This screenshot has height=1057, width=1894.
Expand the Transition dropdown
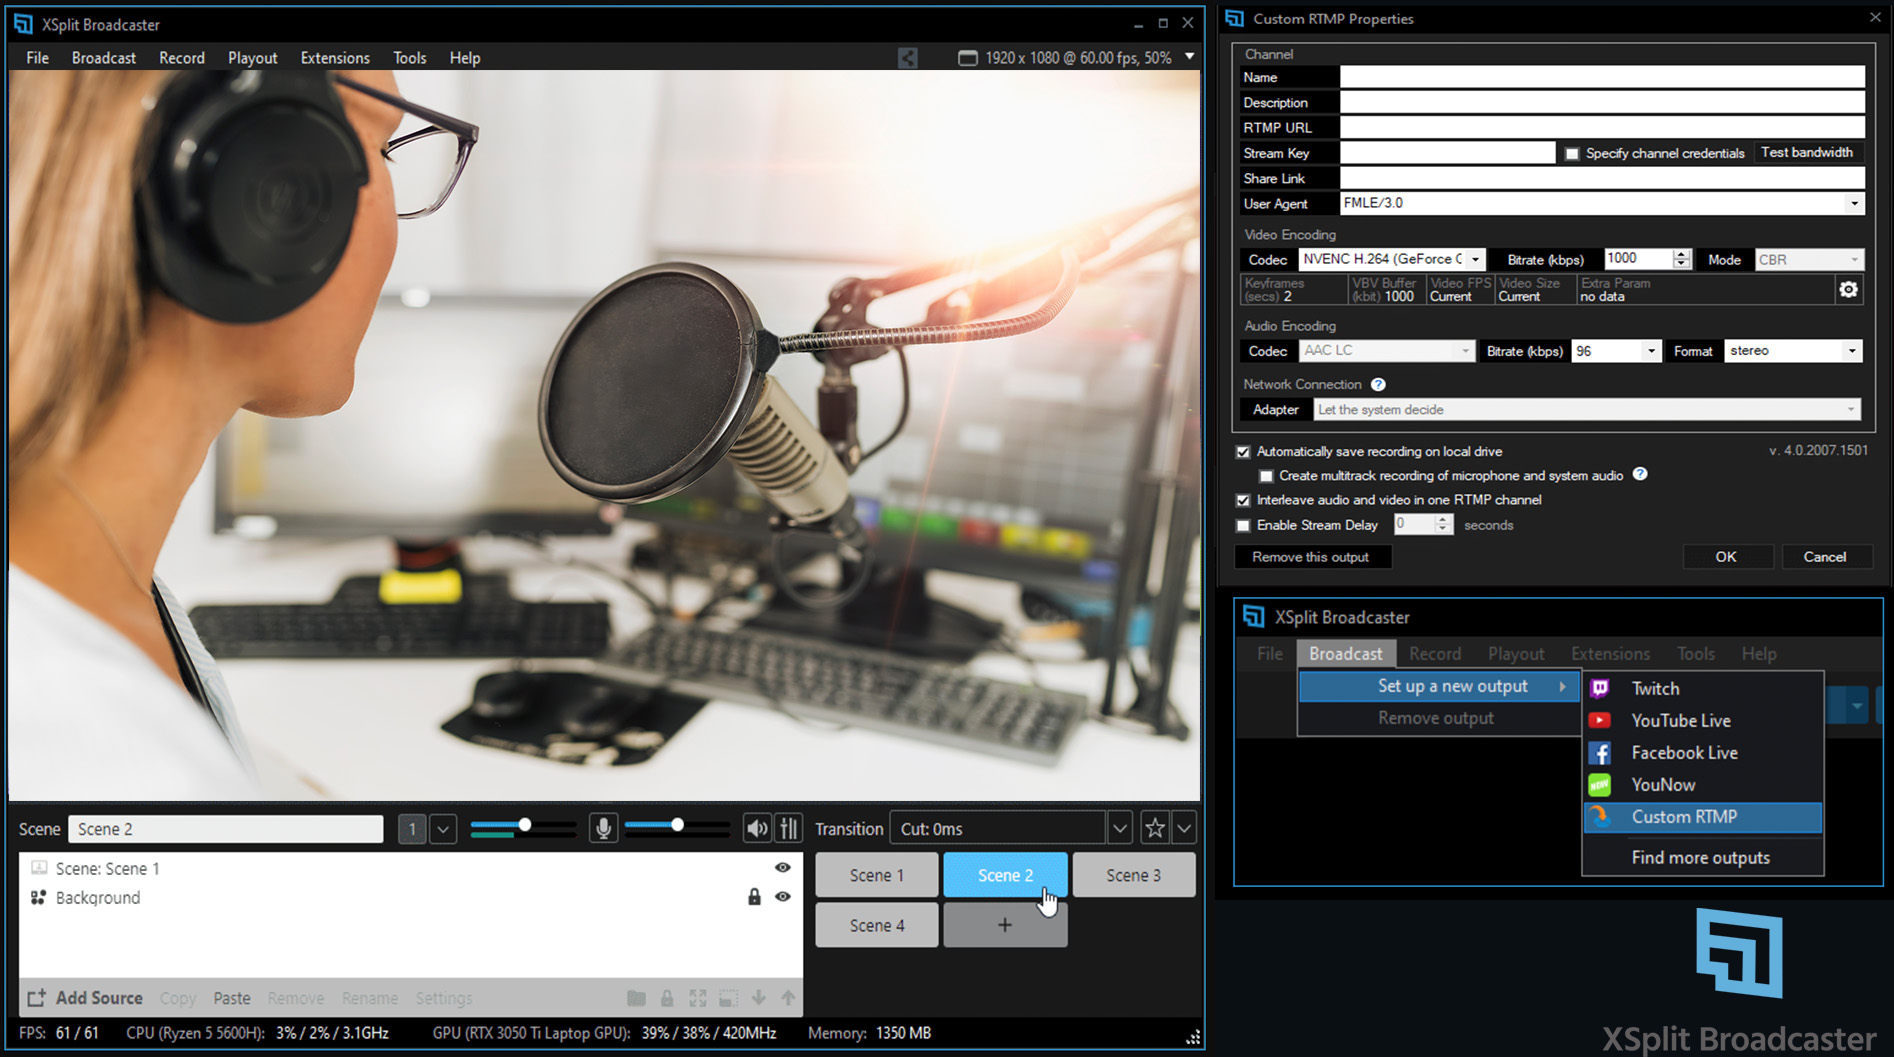pyautogui.click(x=1119, y=828)
